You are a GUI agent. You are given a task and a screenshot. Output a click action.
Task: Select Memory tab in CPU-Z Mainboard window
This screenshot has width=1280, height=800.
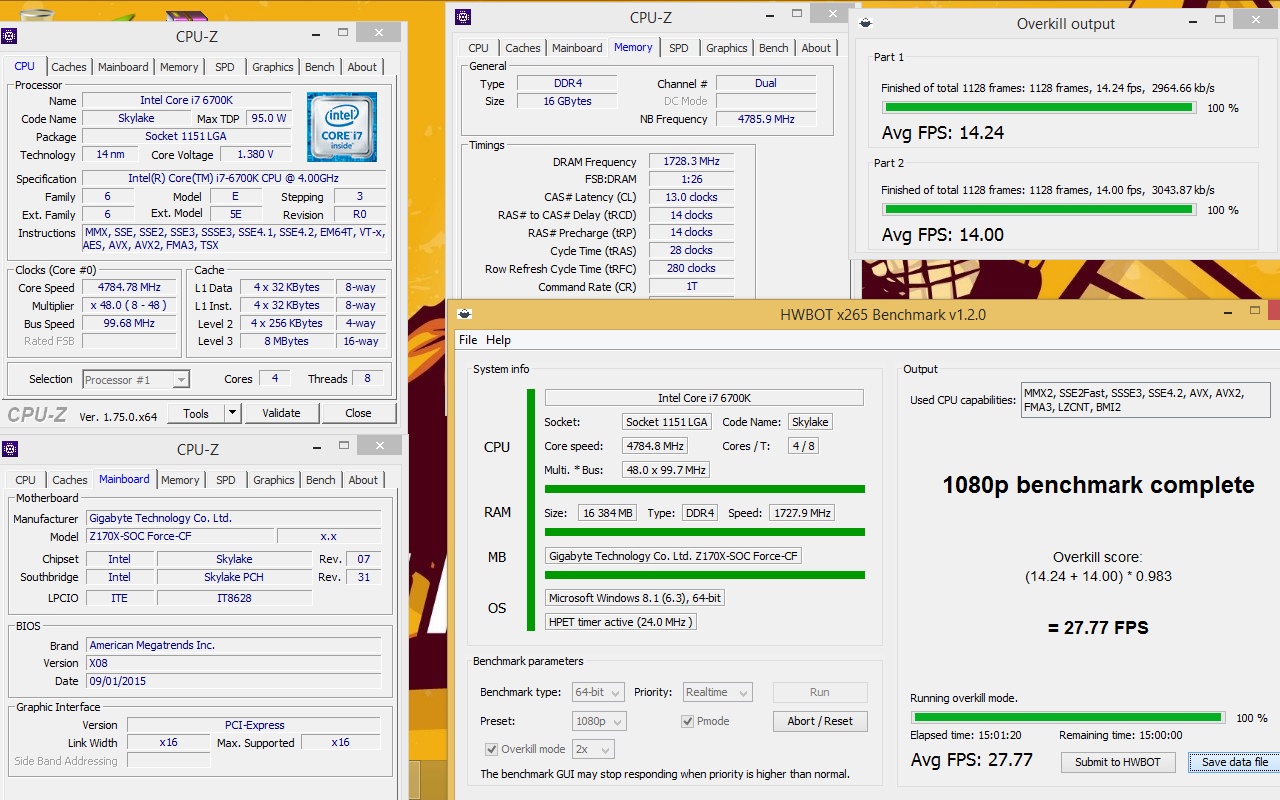click(180, 480)
